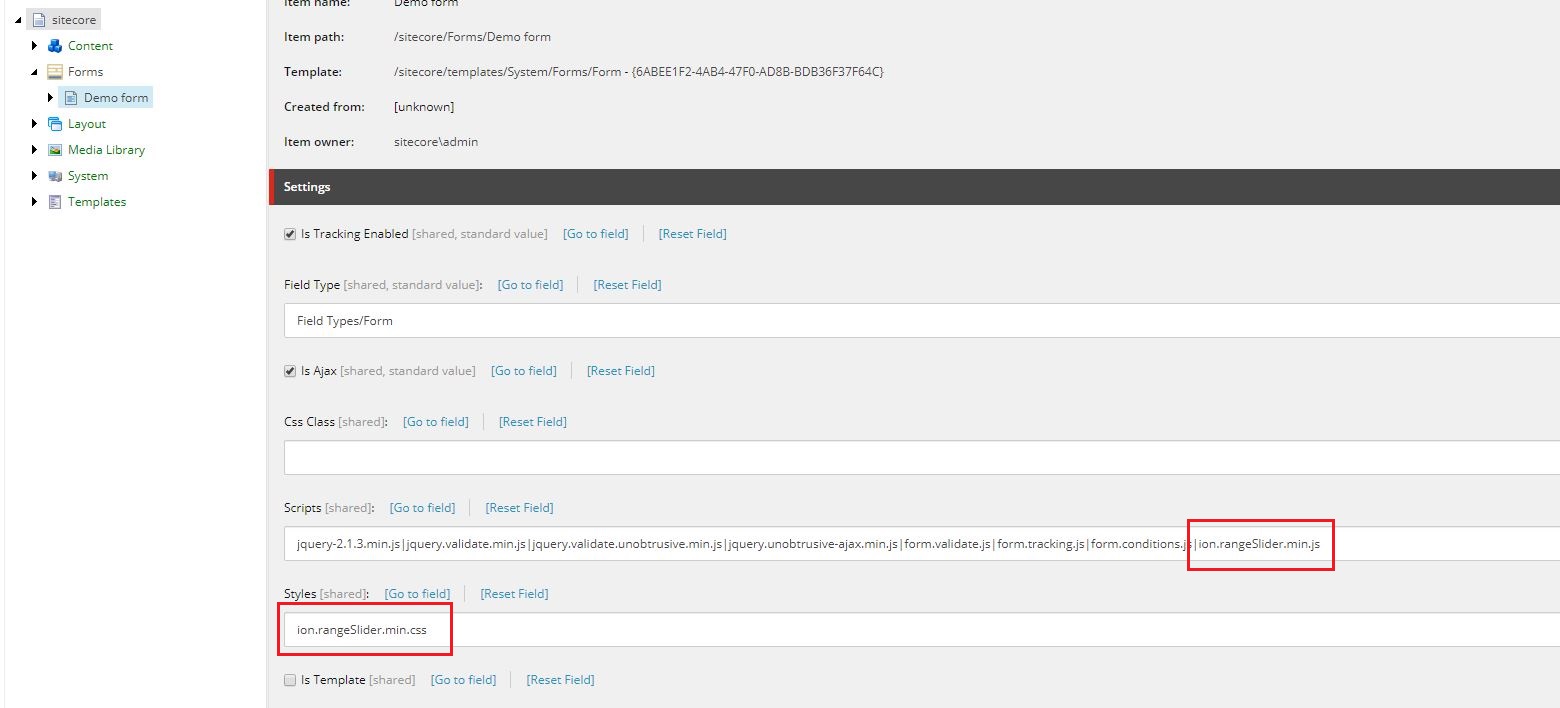Viewport: 1560px width, 708px height.
Task: Enable the Is Template checkbox
Action: coord(289,679)
